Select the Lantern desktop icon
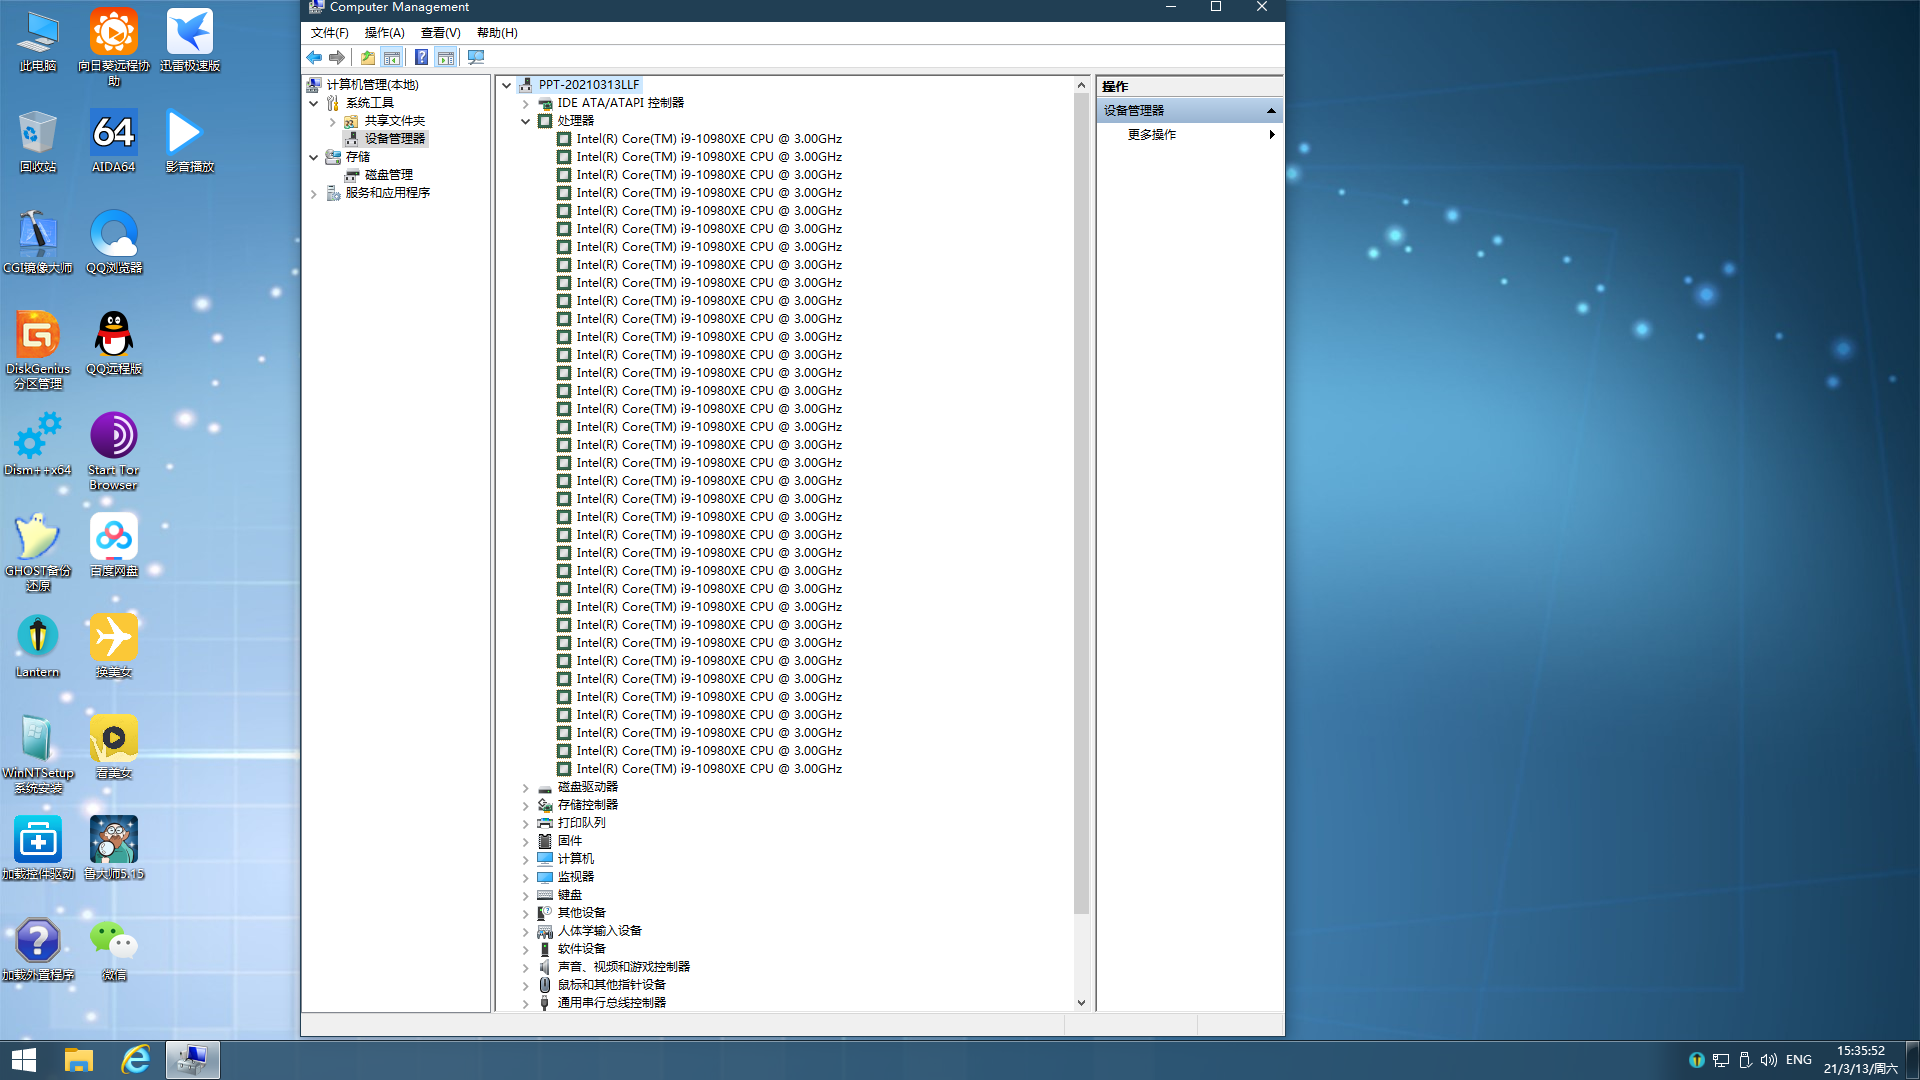 click(38, 646)
